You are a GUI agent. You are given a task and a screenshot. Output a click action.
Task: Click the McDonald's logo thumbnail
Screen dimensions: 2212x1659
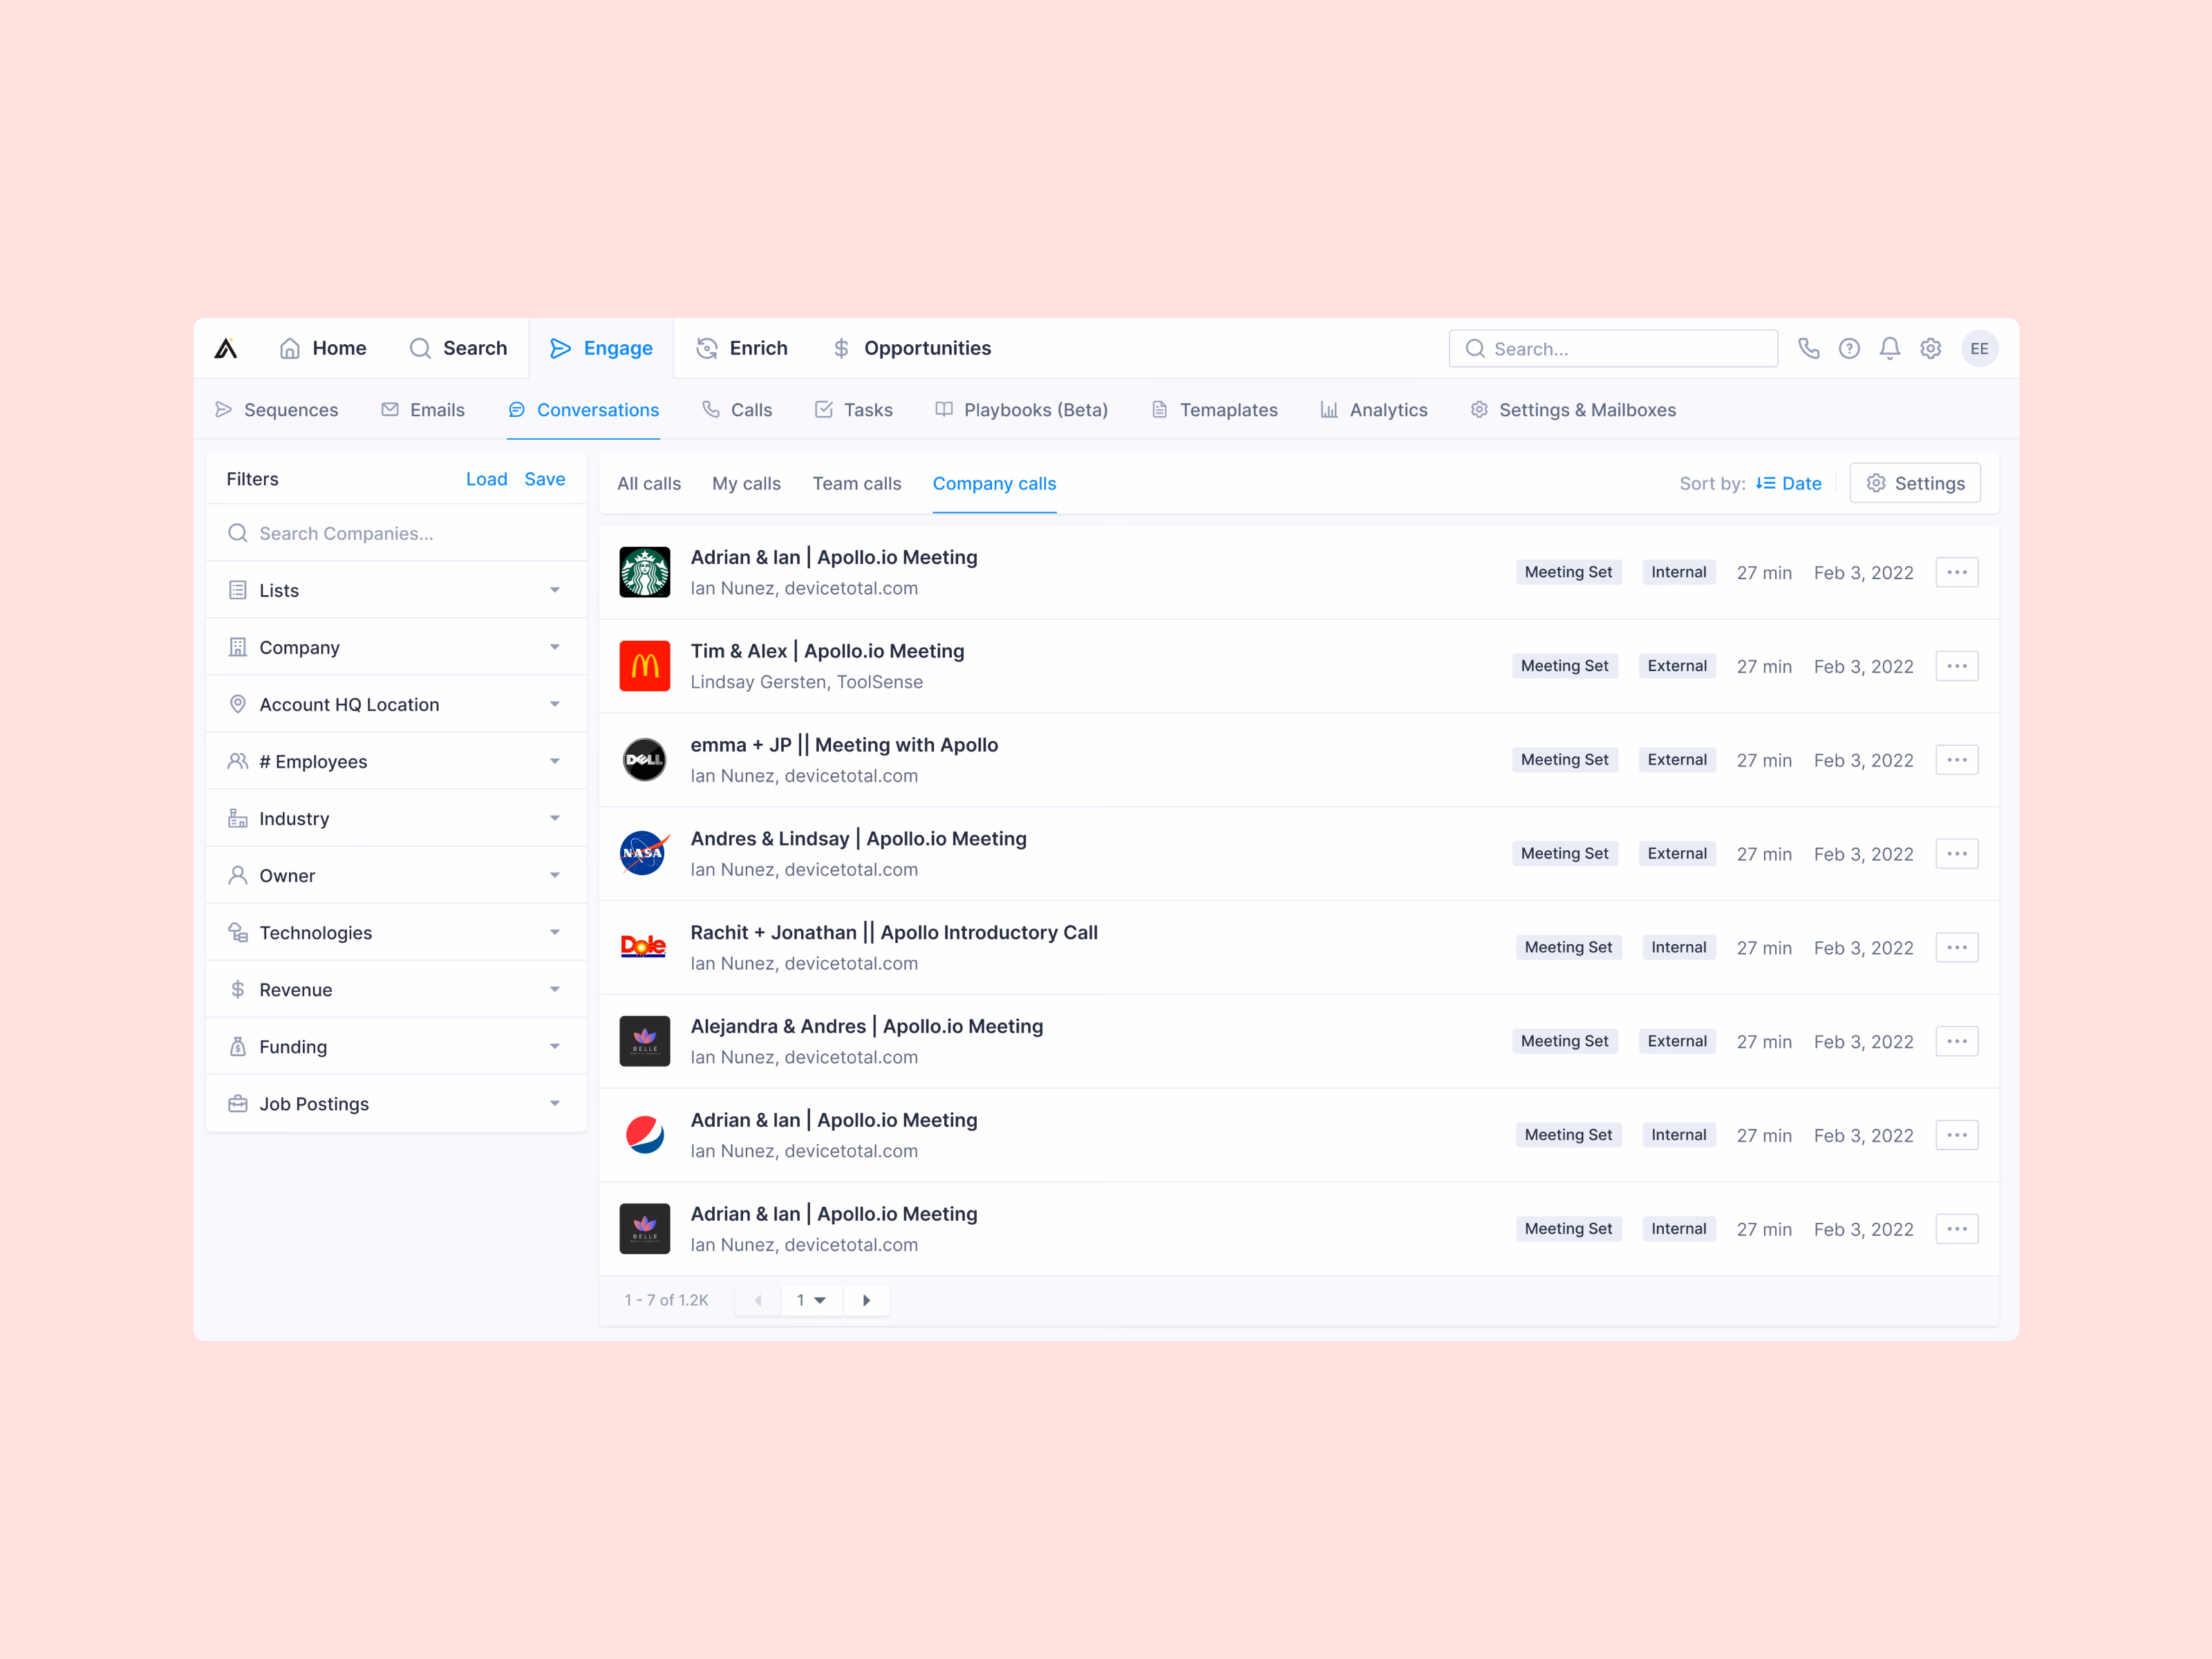pyautogui.click(x=644, y=666)
